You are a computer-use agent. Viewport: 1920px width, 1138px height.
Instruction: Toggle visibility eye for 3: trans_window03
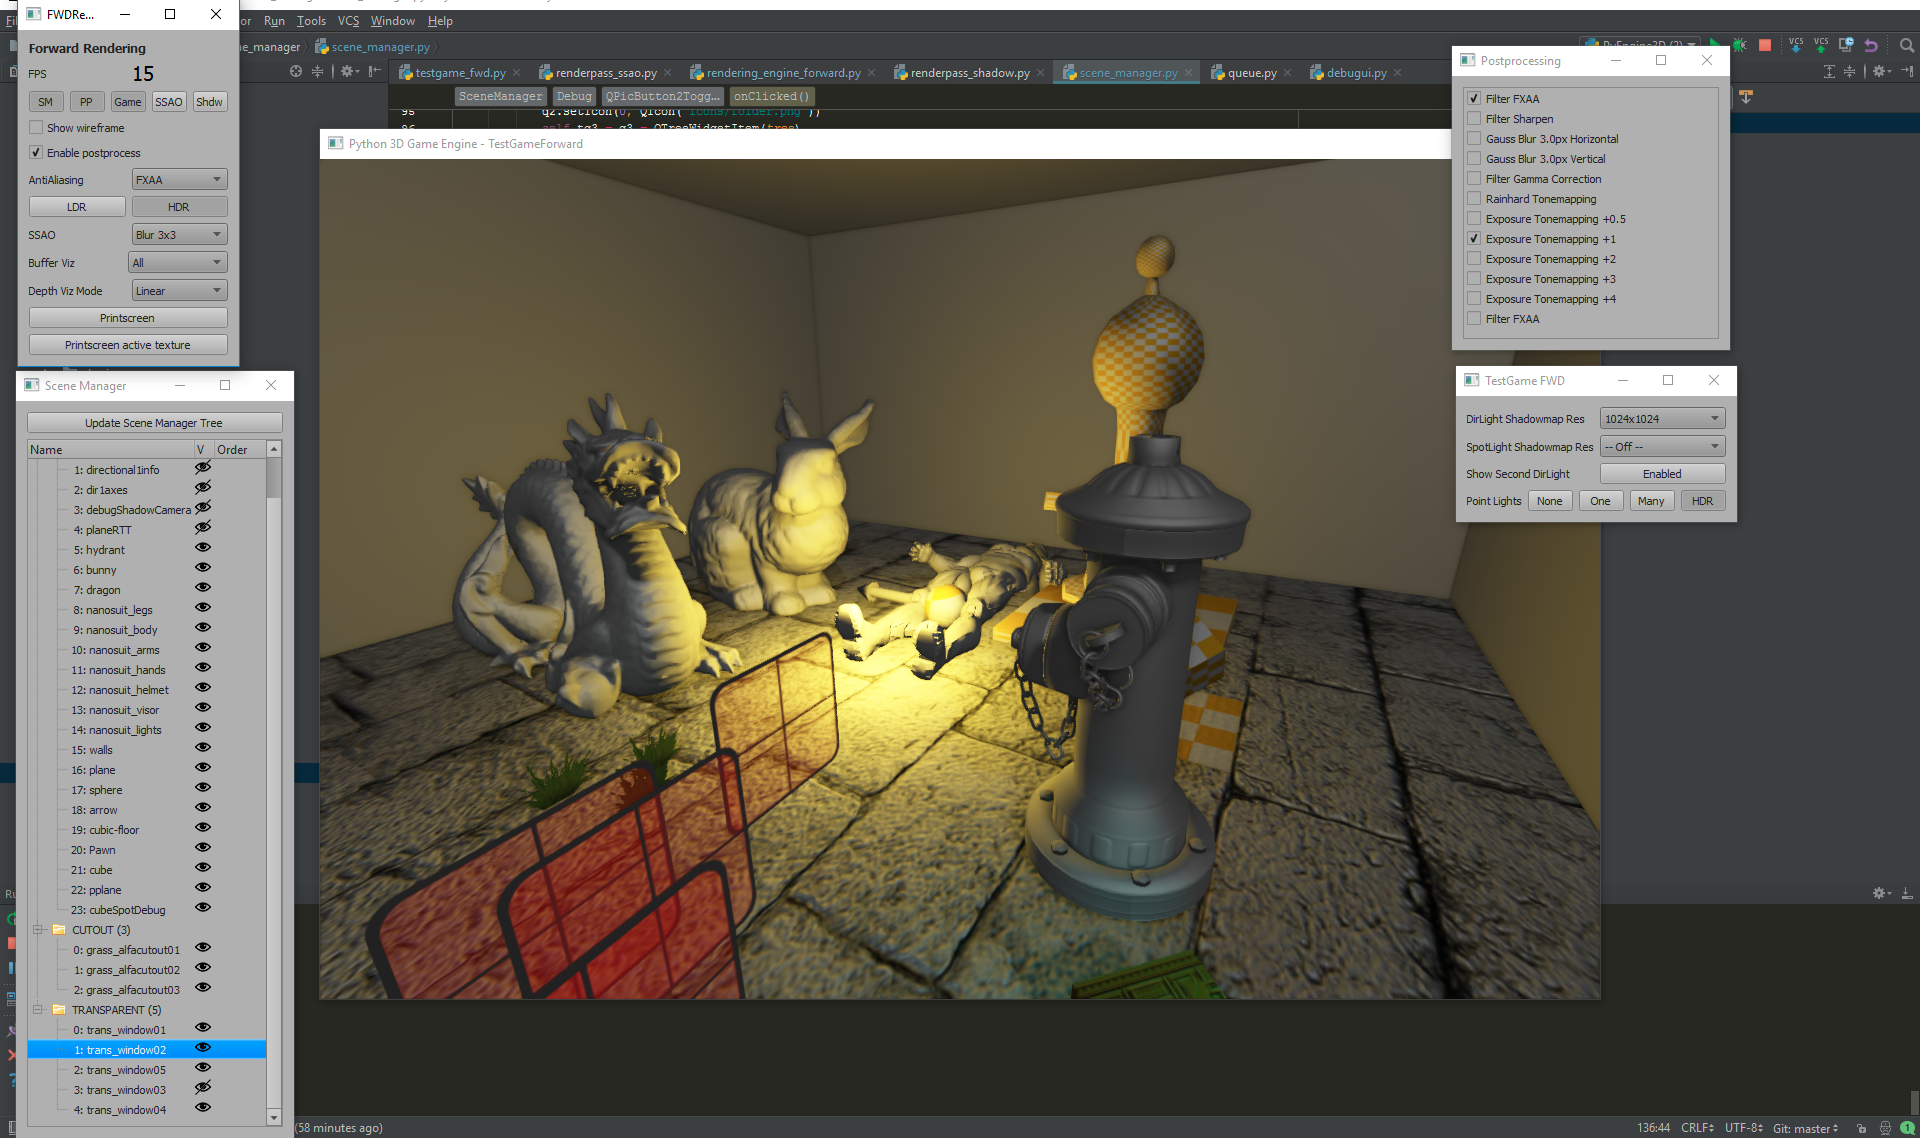(x=203, y=1088)
